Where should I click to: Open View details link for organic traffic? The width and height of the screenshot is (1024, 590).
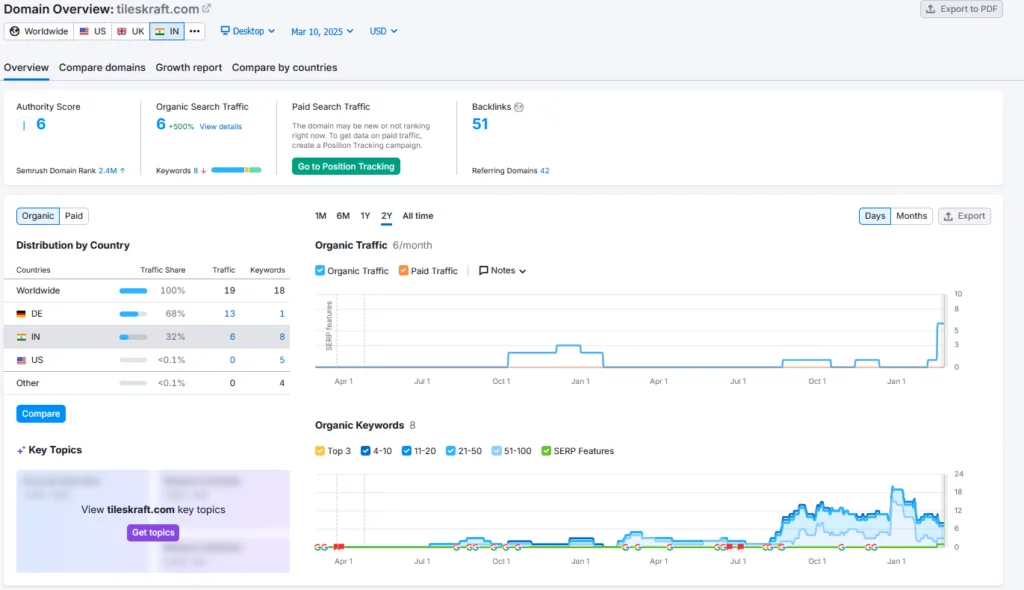(x=221, y=127)
